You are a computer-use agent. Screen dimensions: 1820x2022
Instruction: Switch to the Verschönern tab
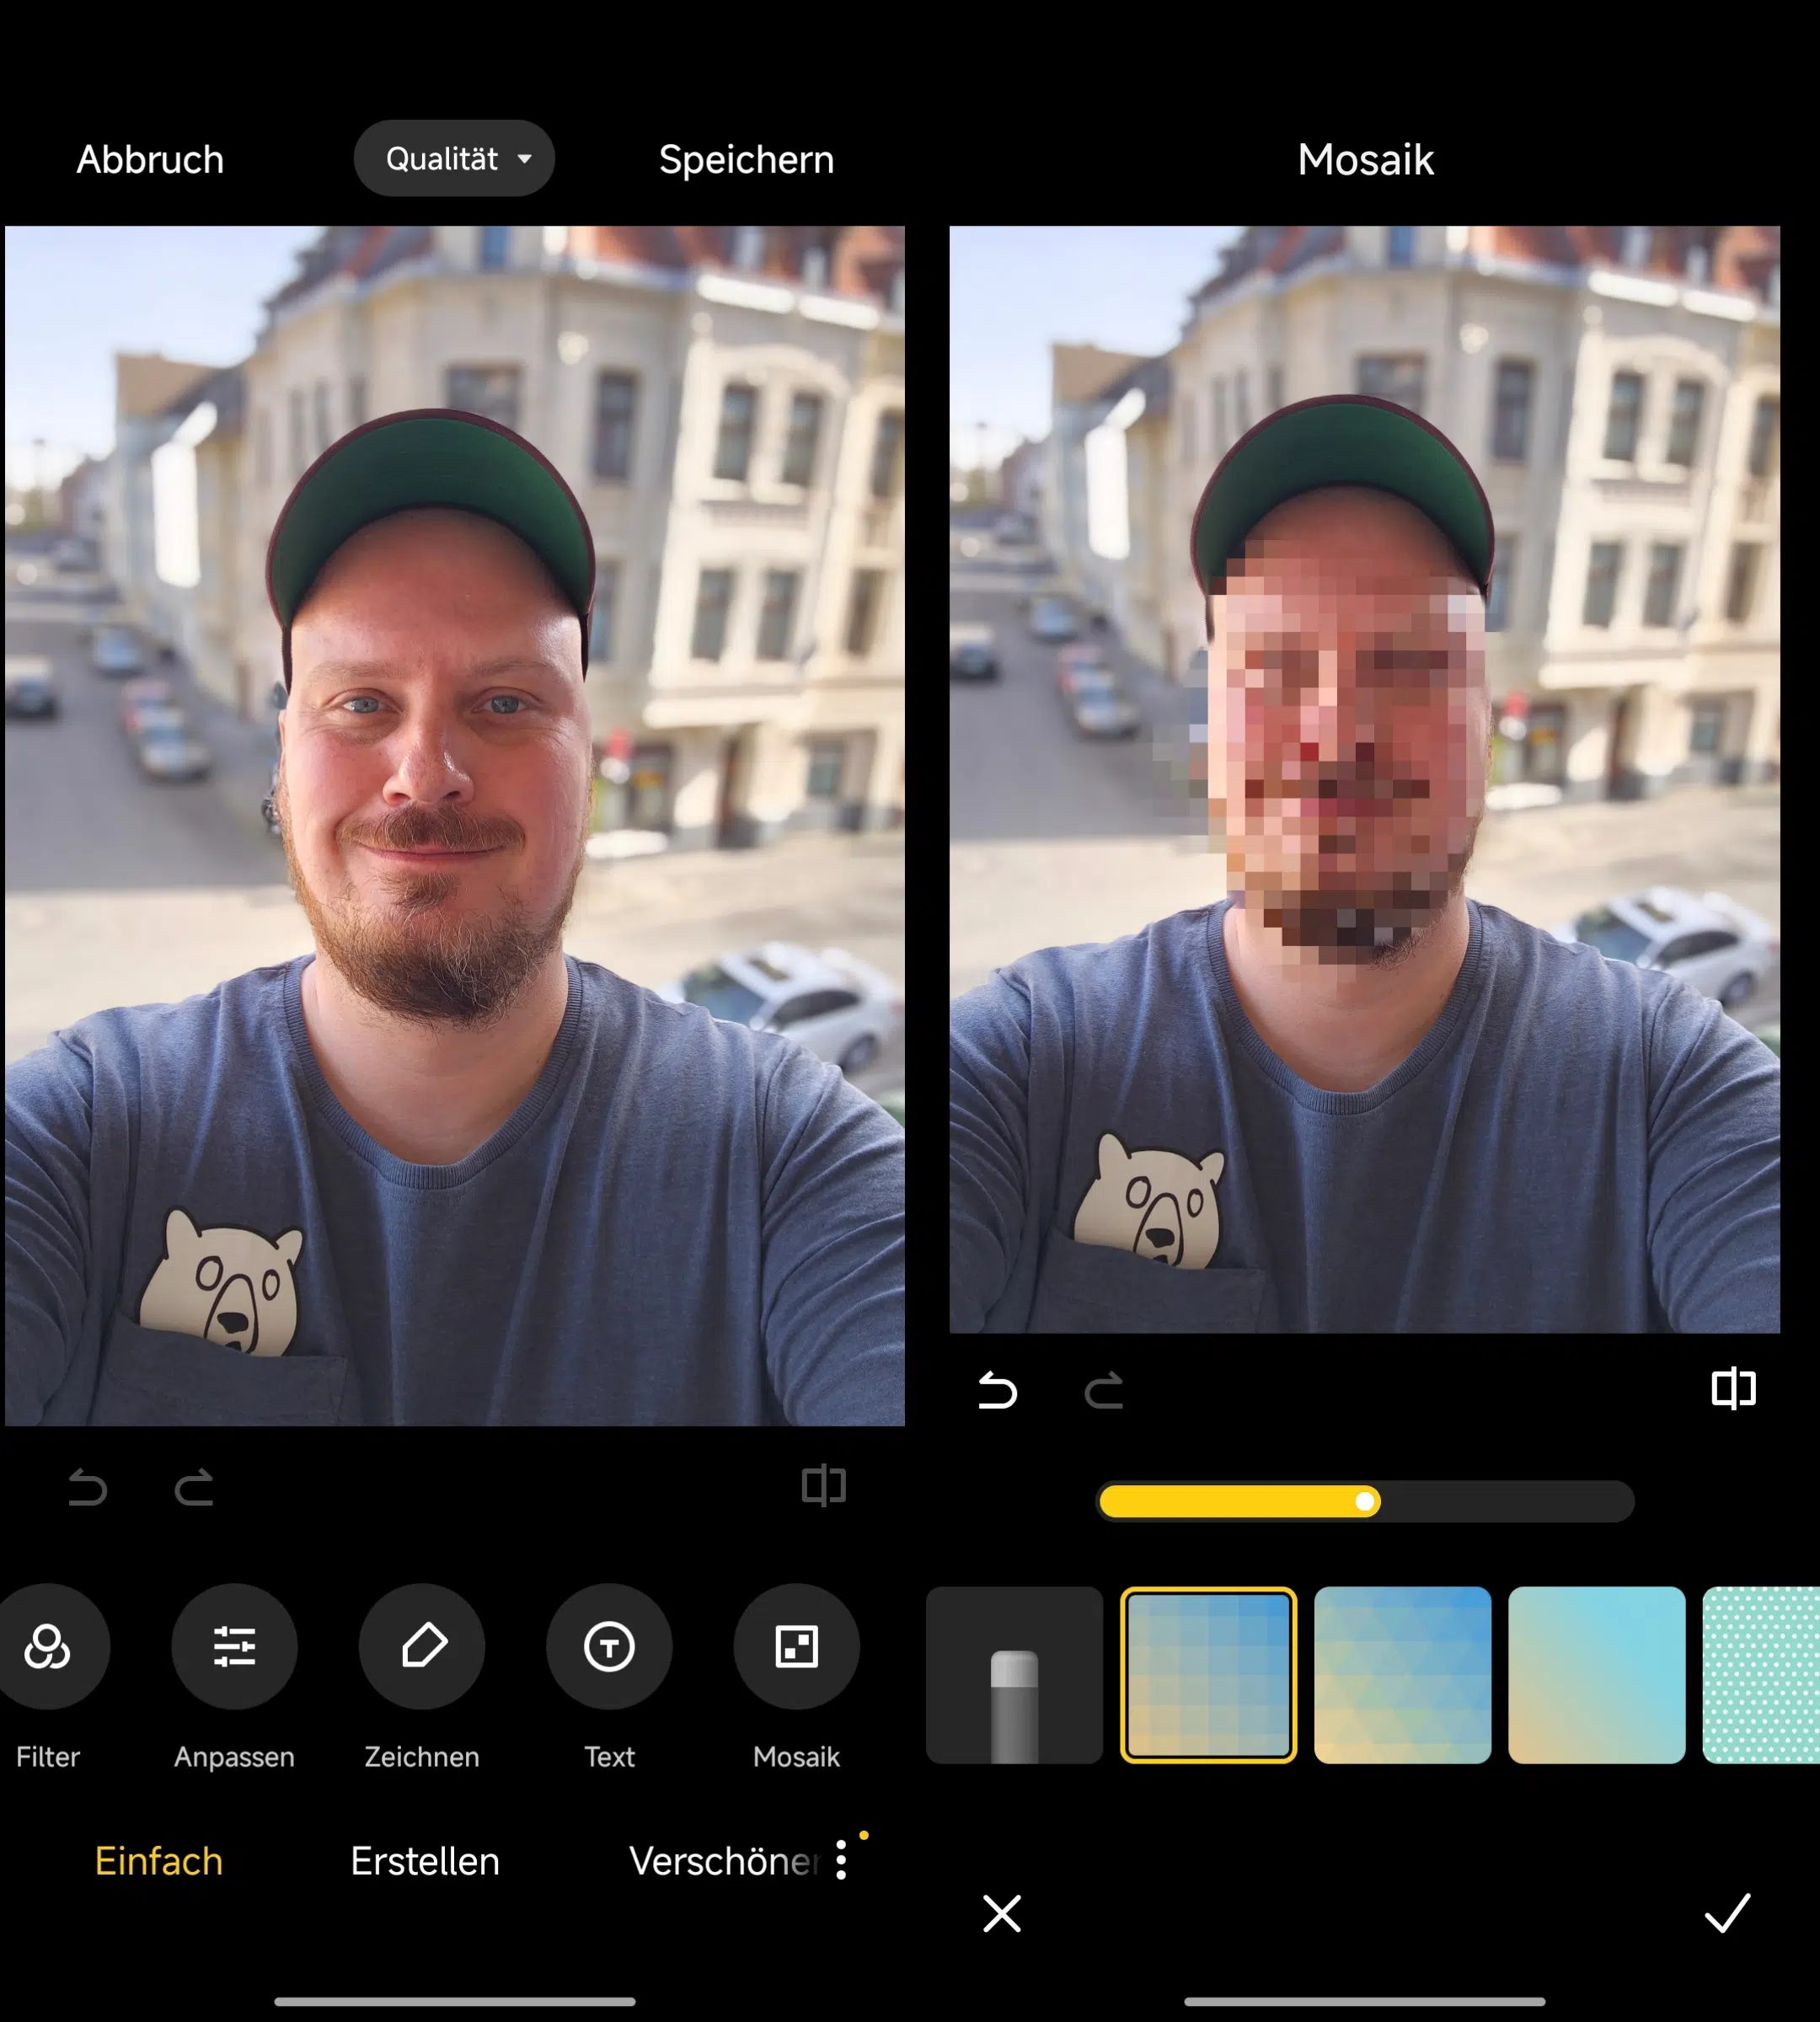pyautogui.click(x=724, y=1861)
